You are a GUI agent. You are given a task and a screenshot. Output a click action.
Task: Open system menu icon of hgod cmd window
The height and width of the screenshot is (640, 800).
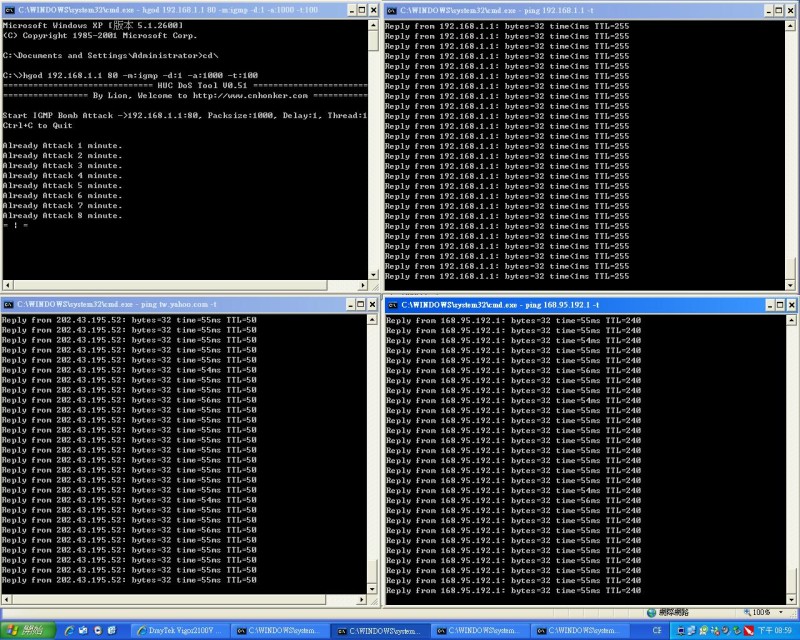click(9, 10)
